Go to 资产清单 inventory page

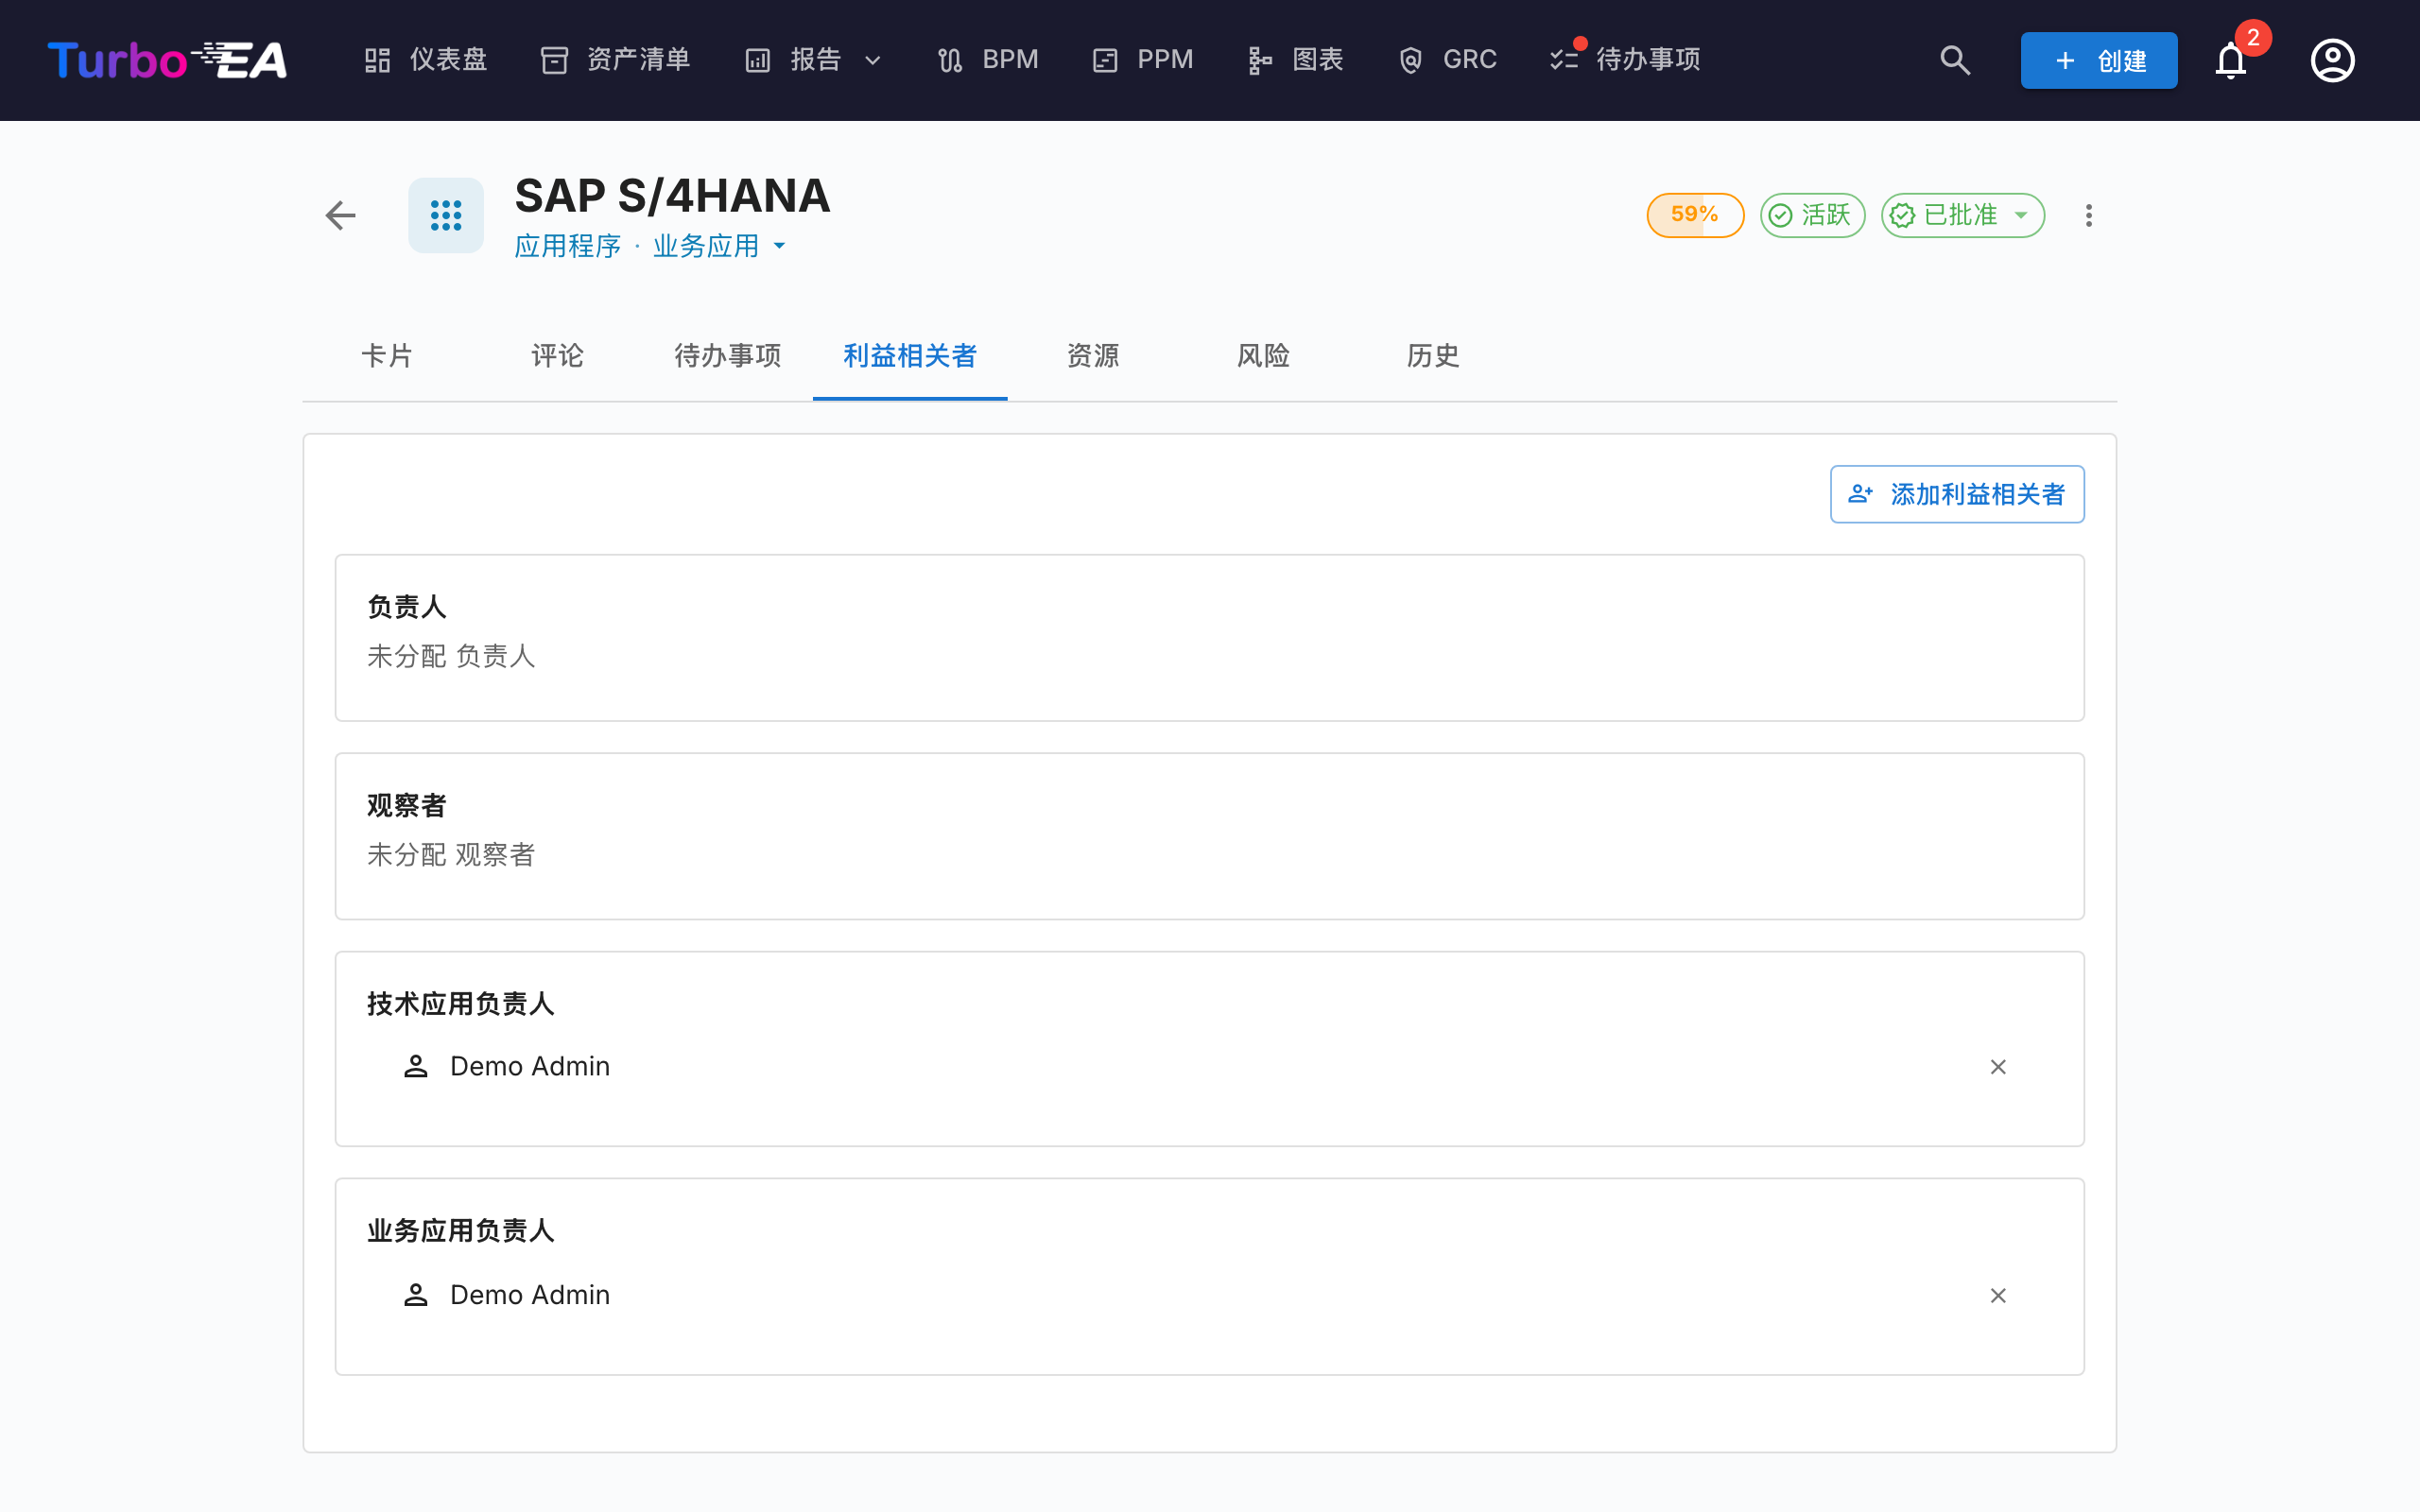615,60
